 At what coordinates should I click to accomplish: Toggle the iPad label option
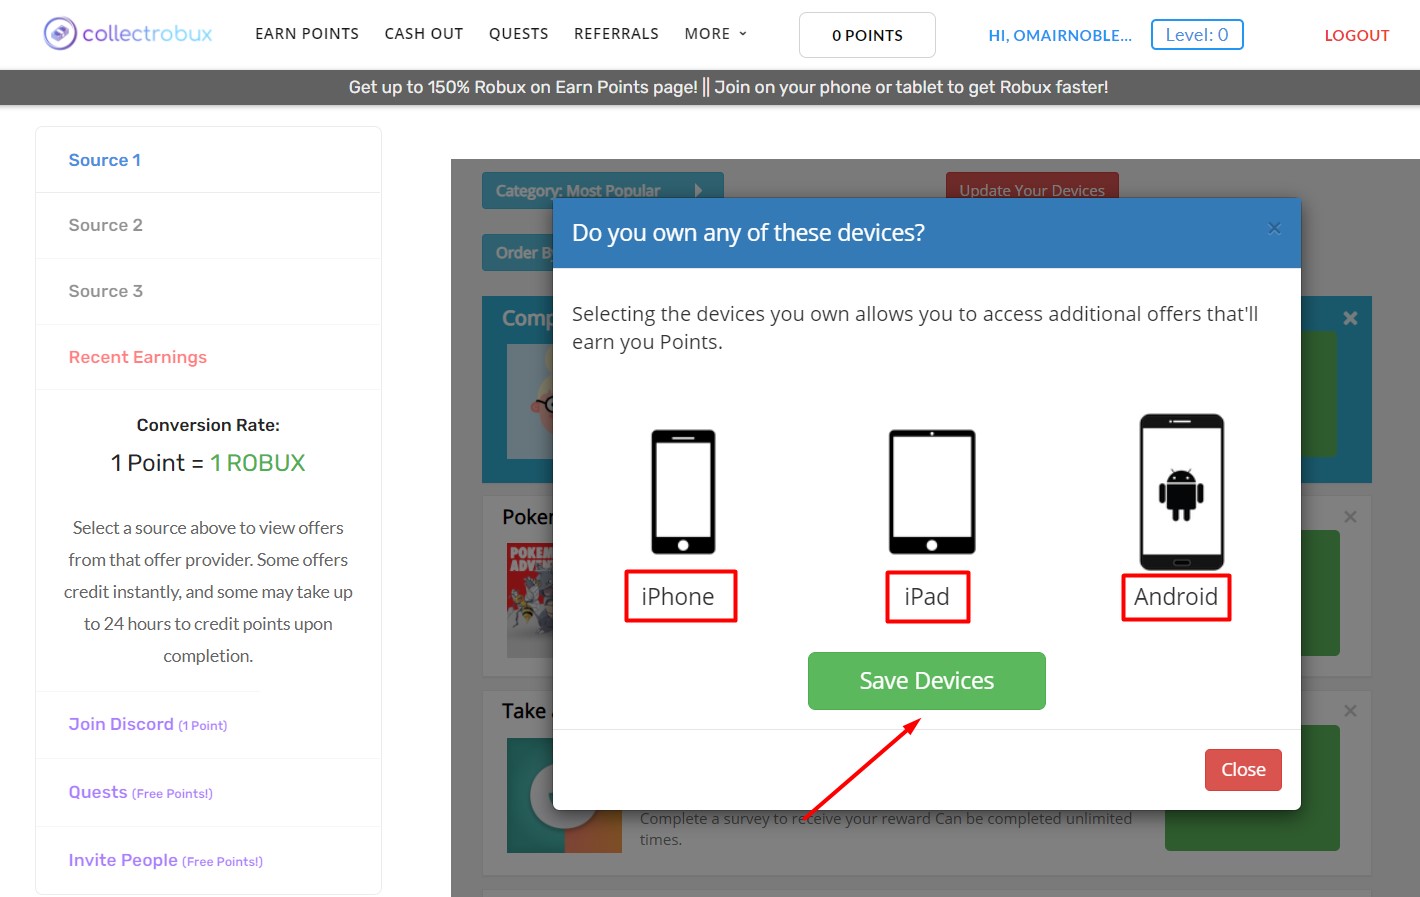click(927, 597)
